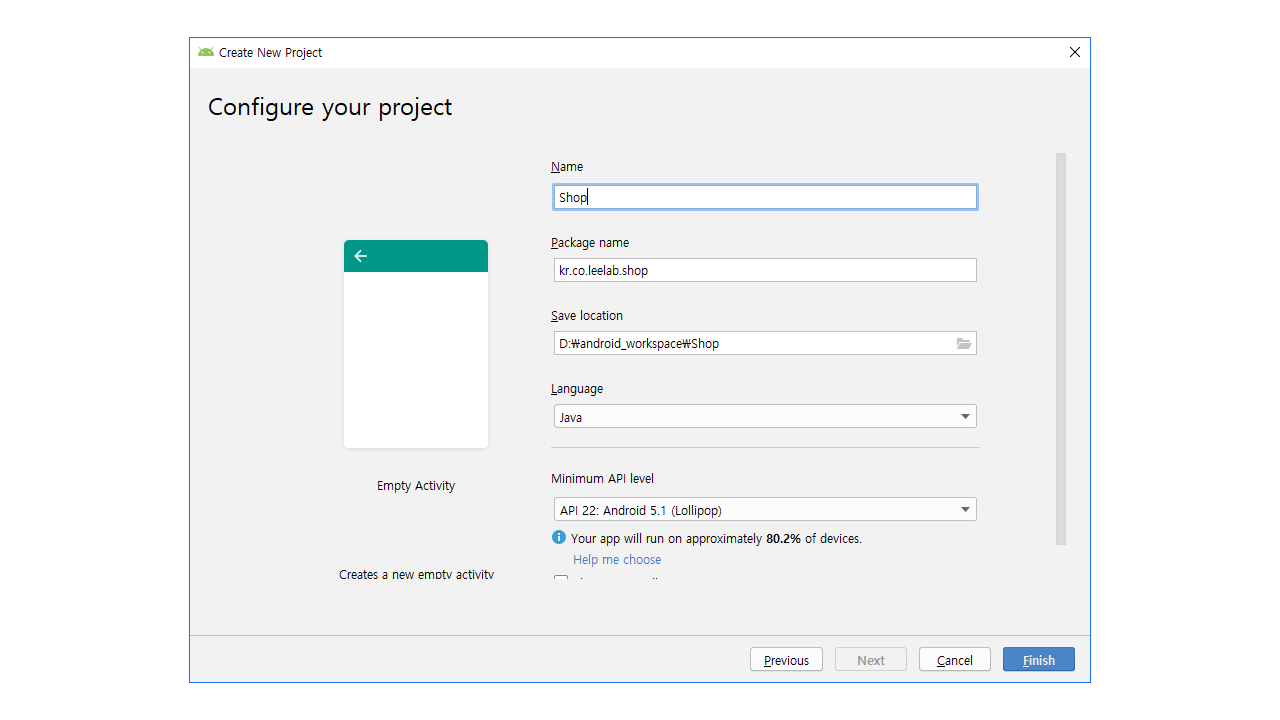Image resolution: width=1280 pixels, height=720 pixels.
Task: Click the folder browse icon in Save location
Action: [x=963, y=344]
